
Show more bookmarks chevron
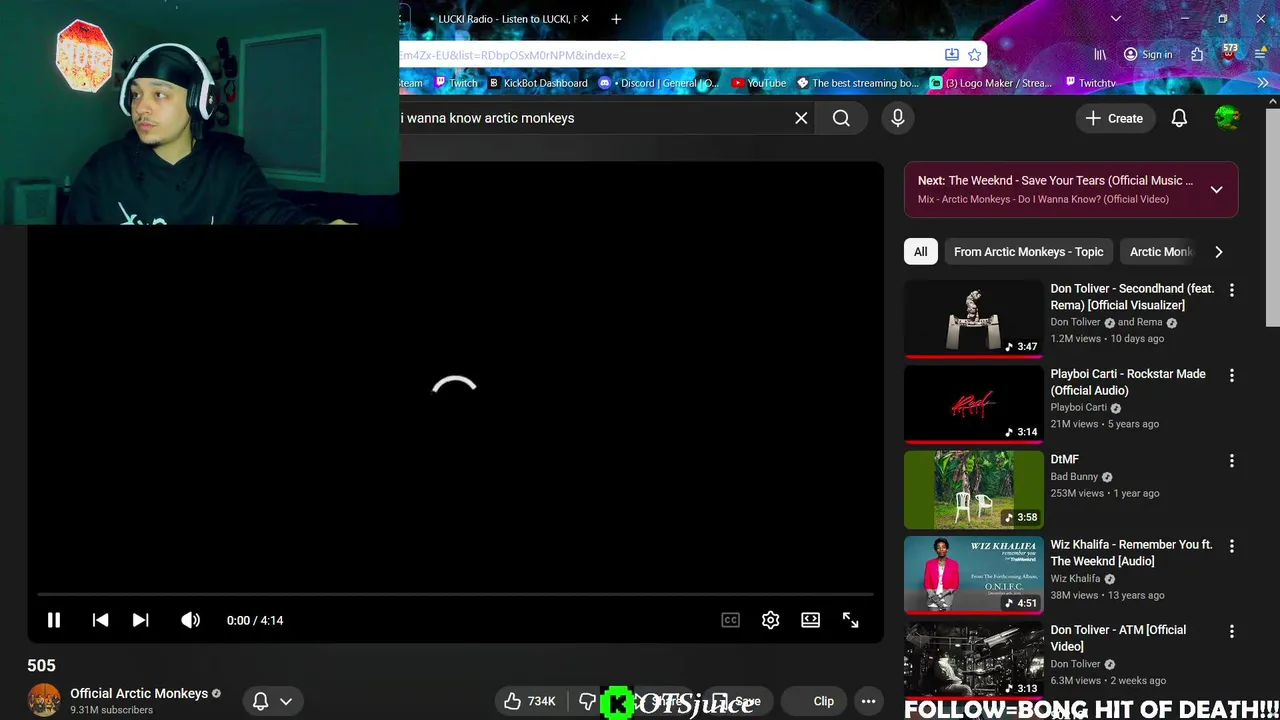point(1262,83)
